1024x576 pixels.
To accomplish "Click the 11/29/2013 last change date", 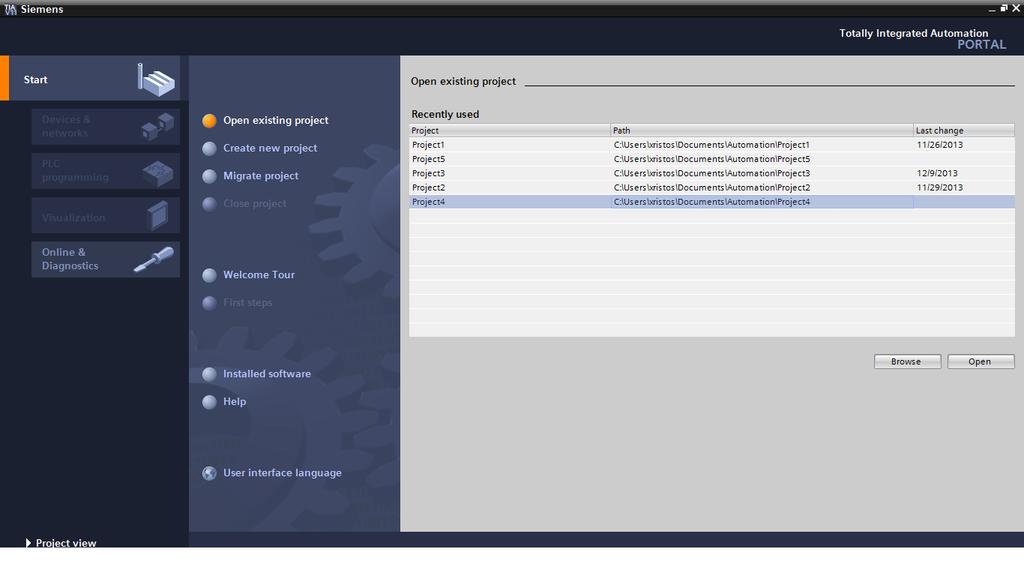I will 940,188.
